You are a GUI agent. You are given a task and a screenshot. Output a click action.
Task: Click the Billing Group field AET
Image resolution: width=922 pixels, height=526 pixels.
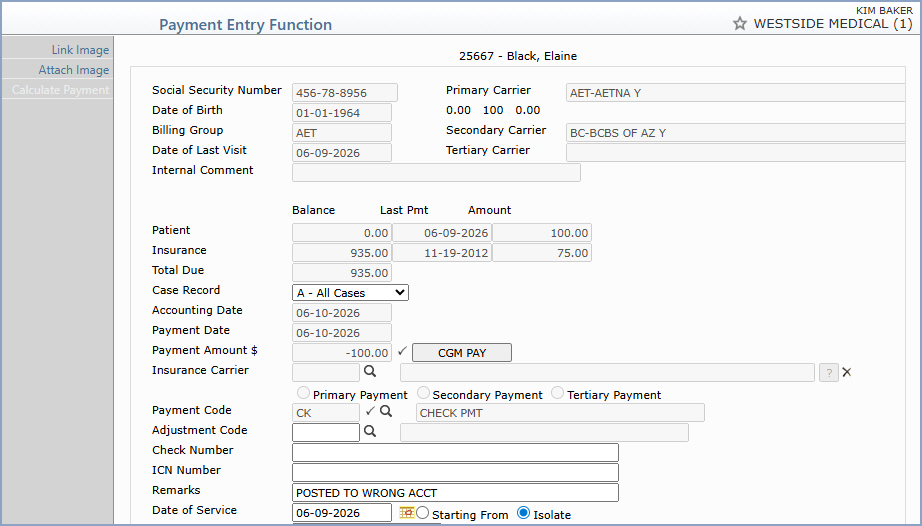point(342,133)
